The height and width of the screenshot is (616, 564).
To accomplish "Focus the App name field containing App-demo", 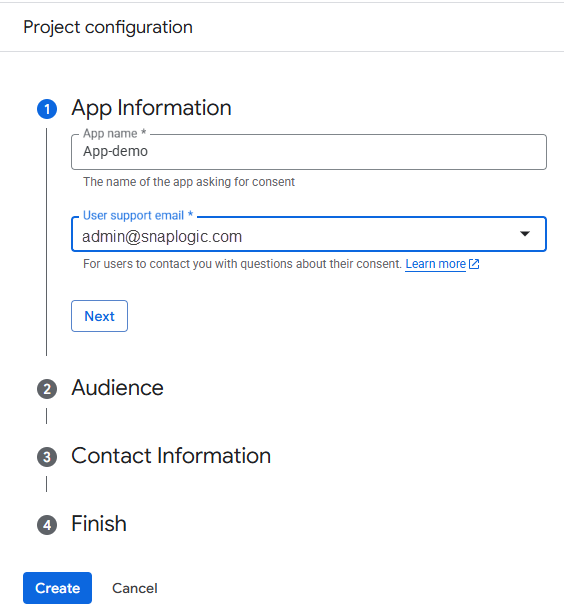I will point(309,152).
